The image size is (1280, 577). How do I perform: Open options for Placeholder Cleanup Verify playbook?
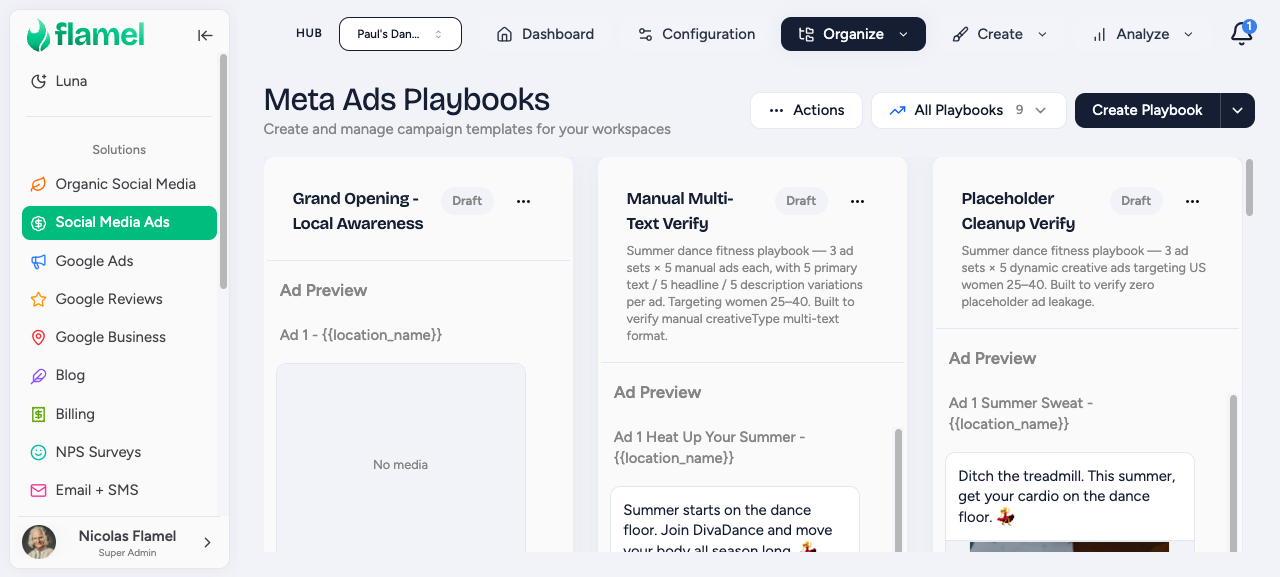[x=1192, y=201]
